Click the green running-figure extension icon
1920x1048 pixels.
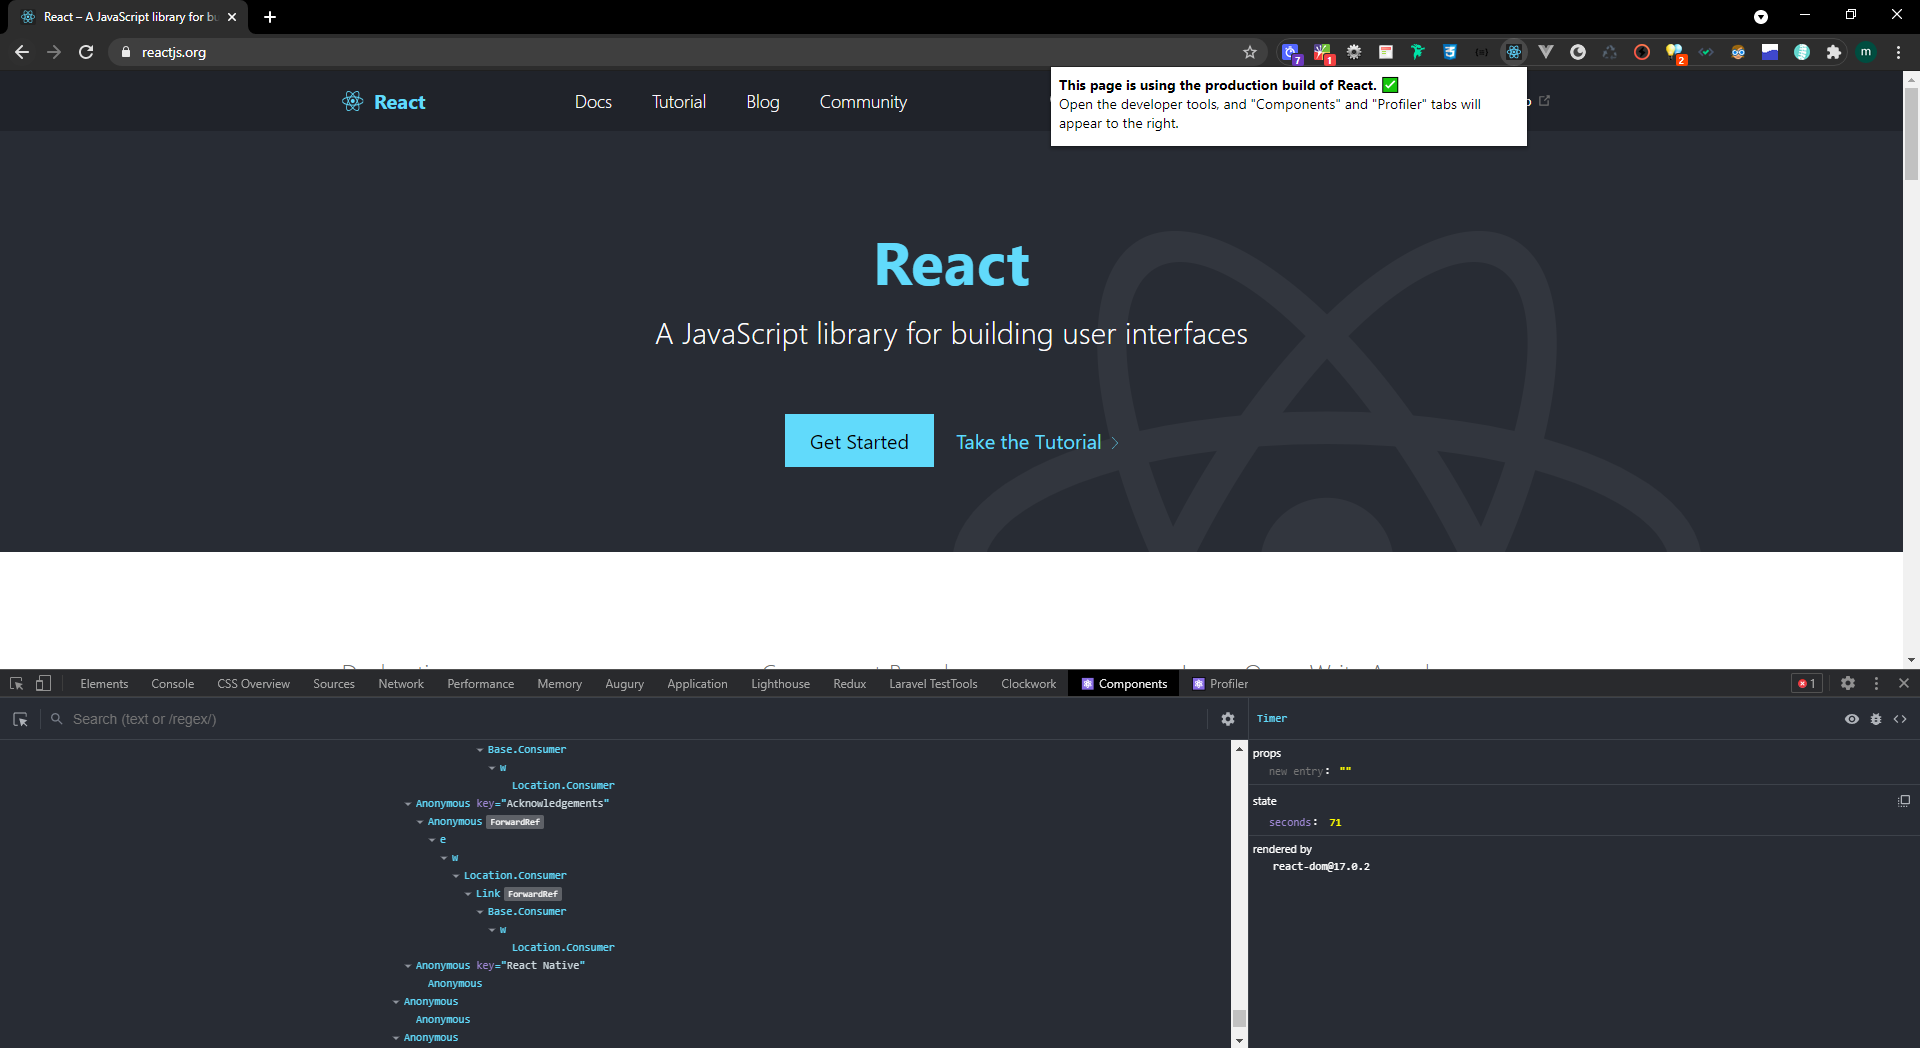pyautogui.click(x=1418, y=52)
